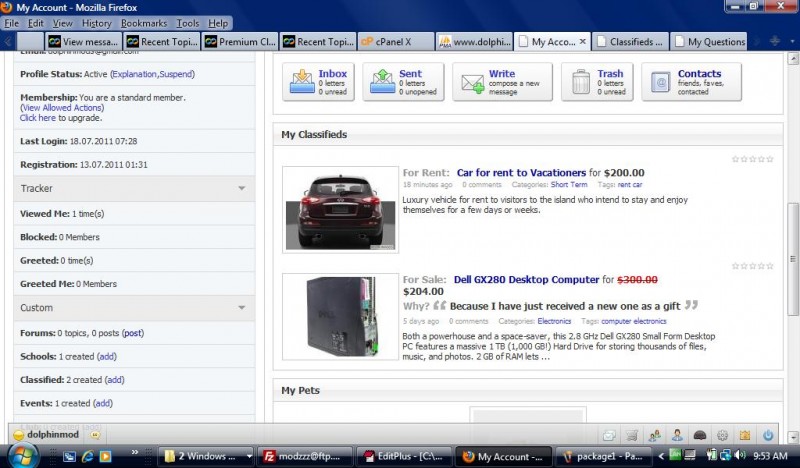Click the page vertical scrollbar thumb
The width and height of the screenshot is (800, 468).
pos(793,258)
